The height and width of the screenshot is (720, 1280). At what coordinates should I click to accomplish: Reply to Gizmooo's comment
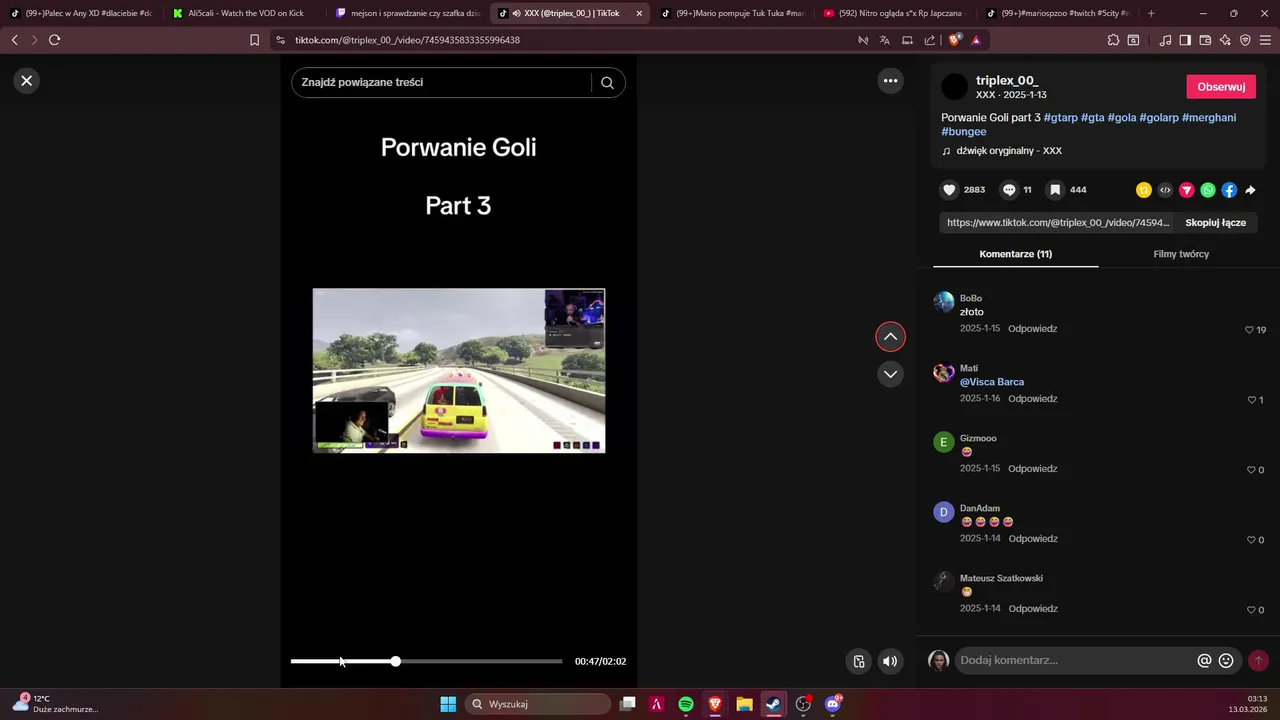pyautogui.click(x=1032, y=469)
